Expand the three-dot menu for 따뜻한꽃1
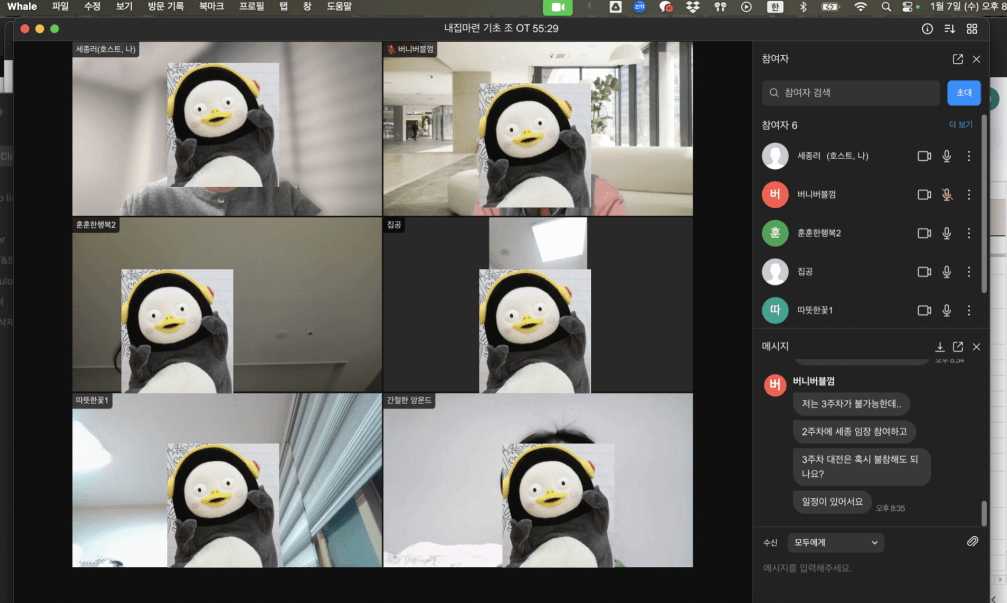 (968, 310)
